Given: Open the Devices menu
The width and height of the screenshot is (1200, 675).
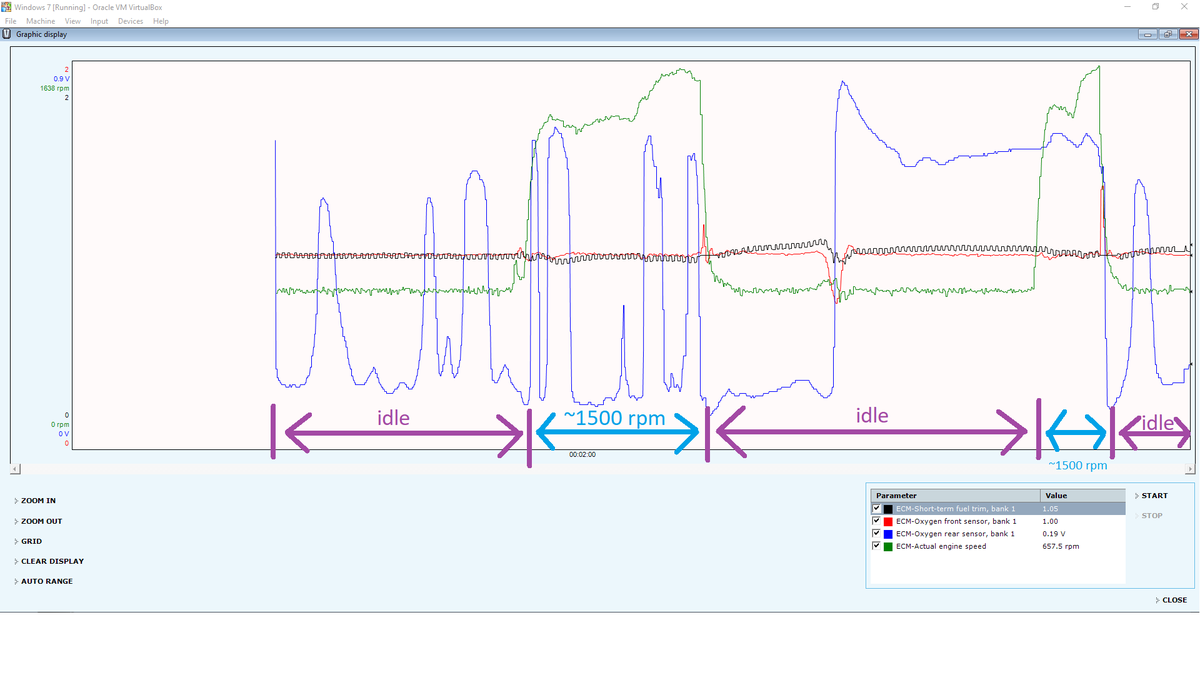Looking at the screenshot, I should coord(130,21).
